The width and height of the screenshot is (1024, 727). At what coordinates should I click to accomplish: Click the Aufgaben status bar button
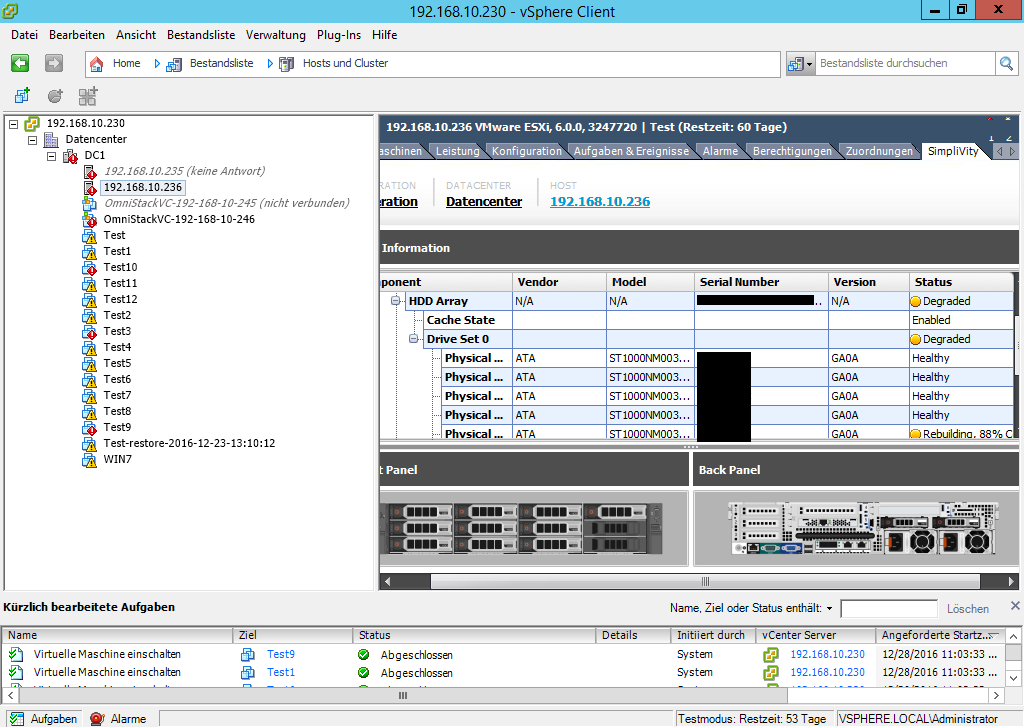click(44, 719)
